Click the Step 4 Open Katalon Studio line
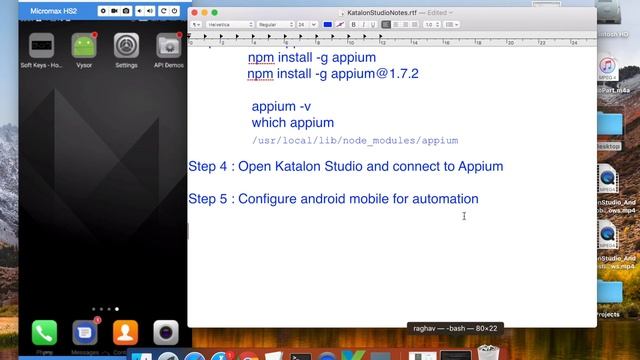 (x=346, y=167)
